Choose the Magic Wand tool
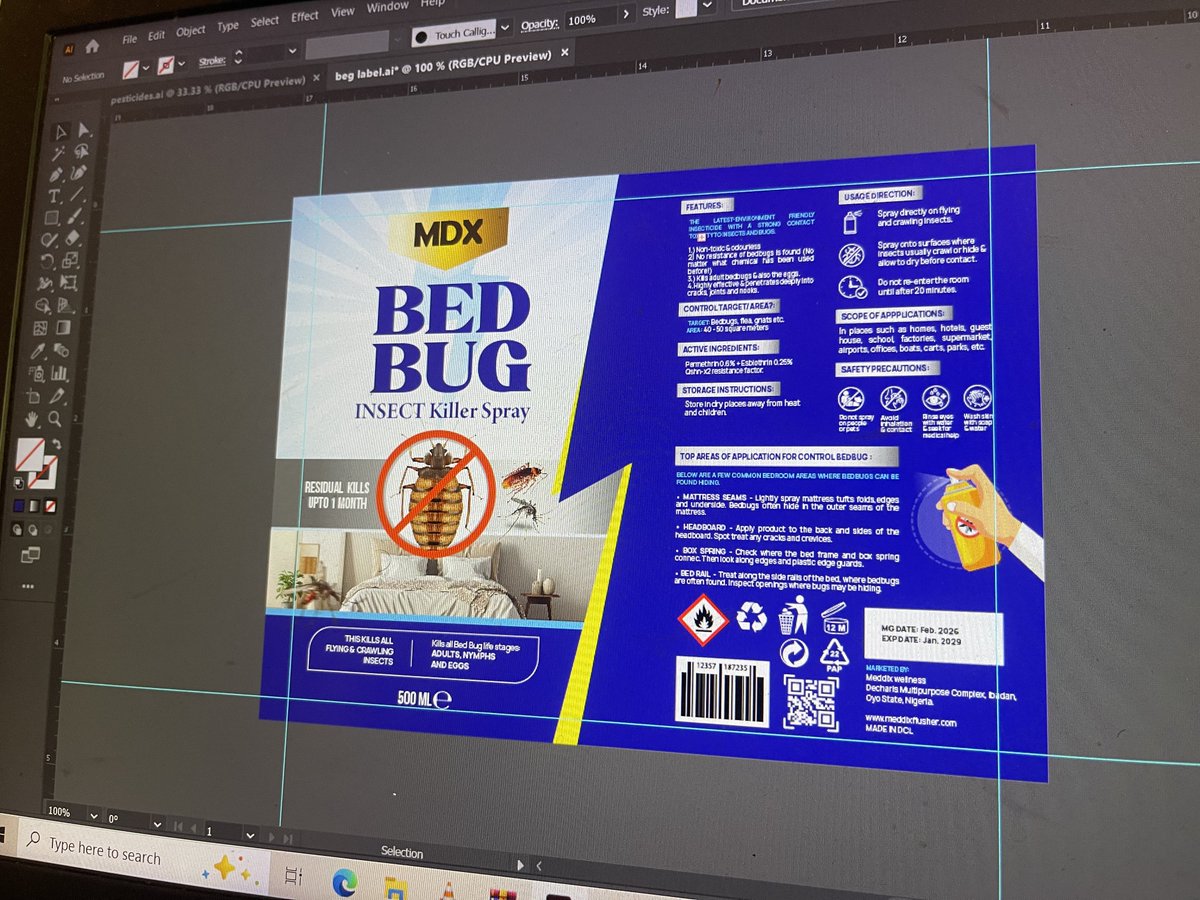Image resolution: width=1200 pixels, height=900 pixels. pyautogui.click(x=57, y=153)
